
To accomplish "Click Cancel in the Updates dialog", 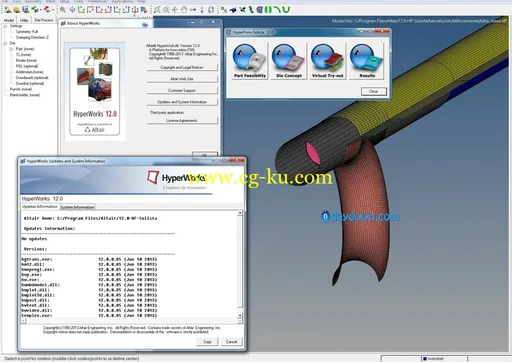I will point(231,342).
